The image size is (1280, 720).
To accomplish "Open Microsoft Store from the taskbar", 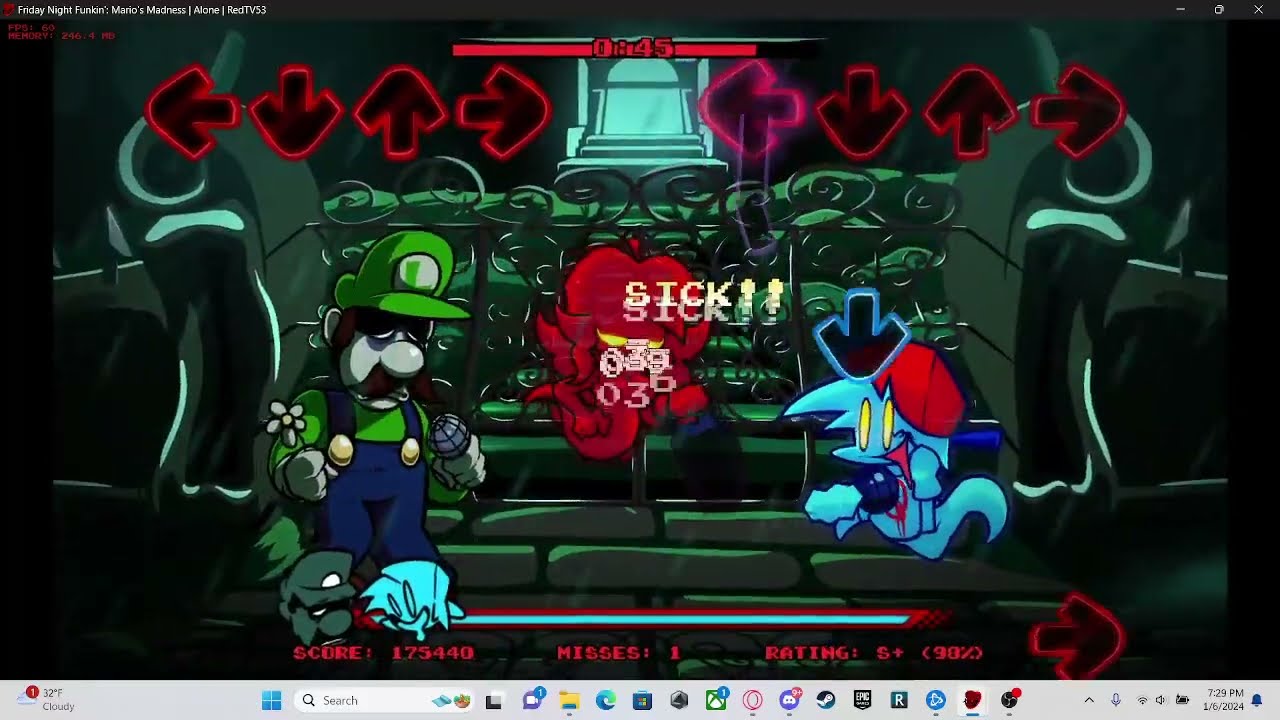I will pos(642,701).
